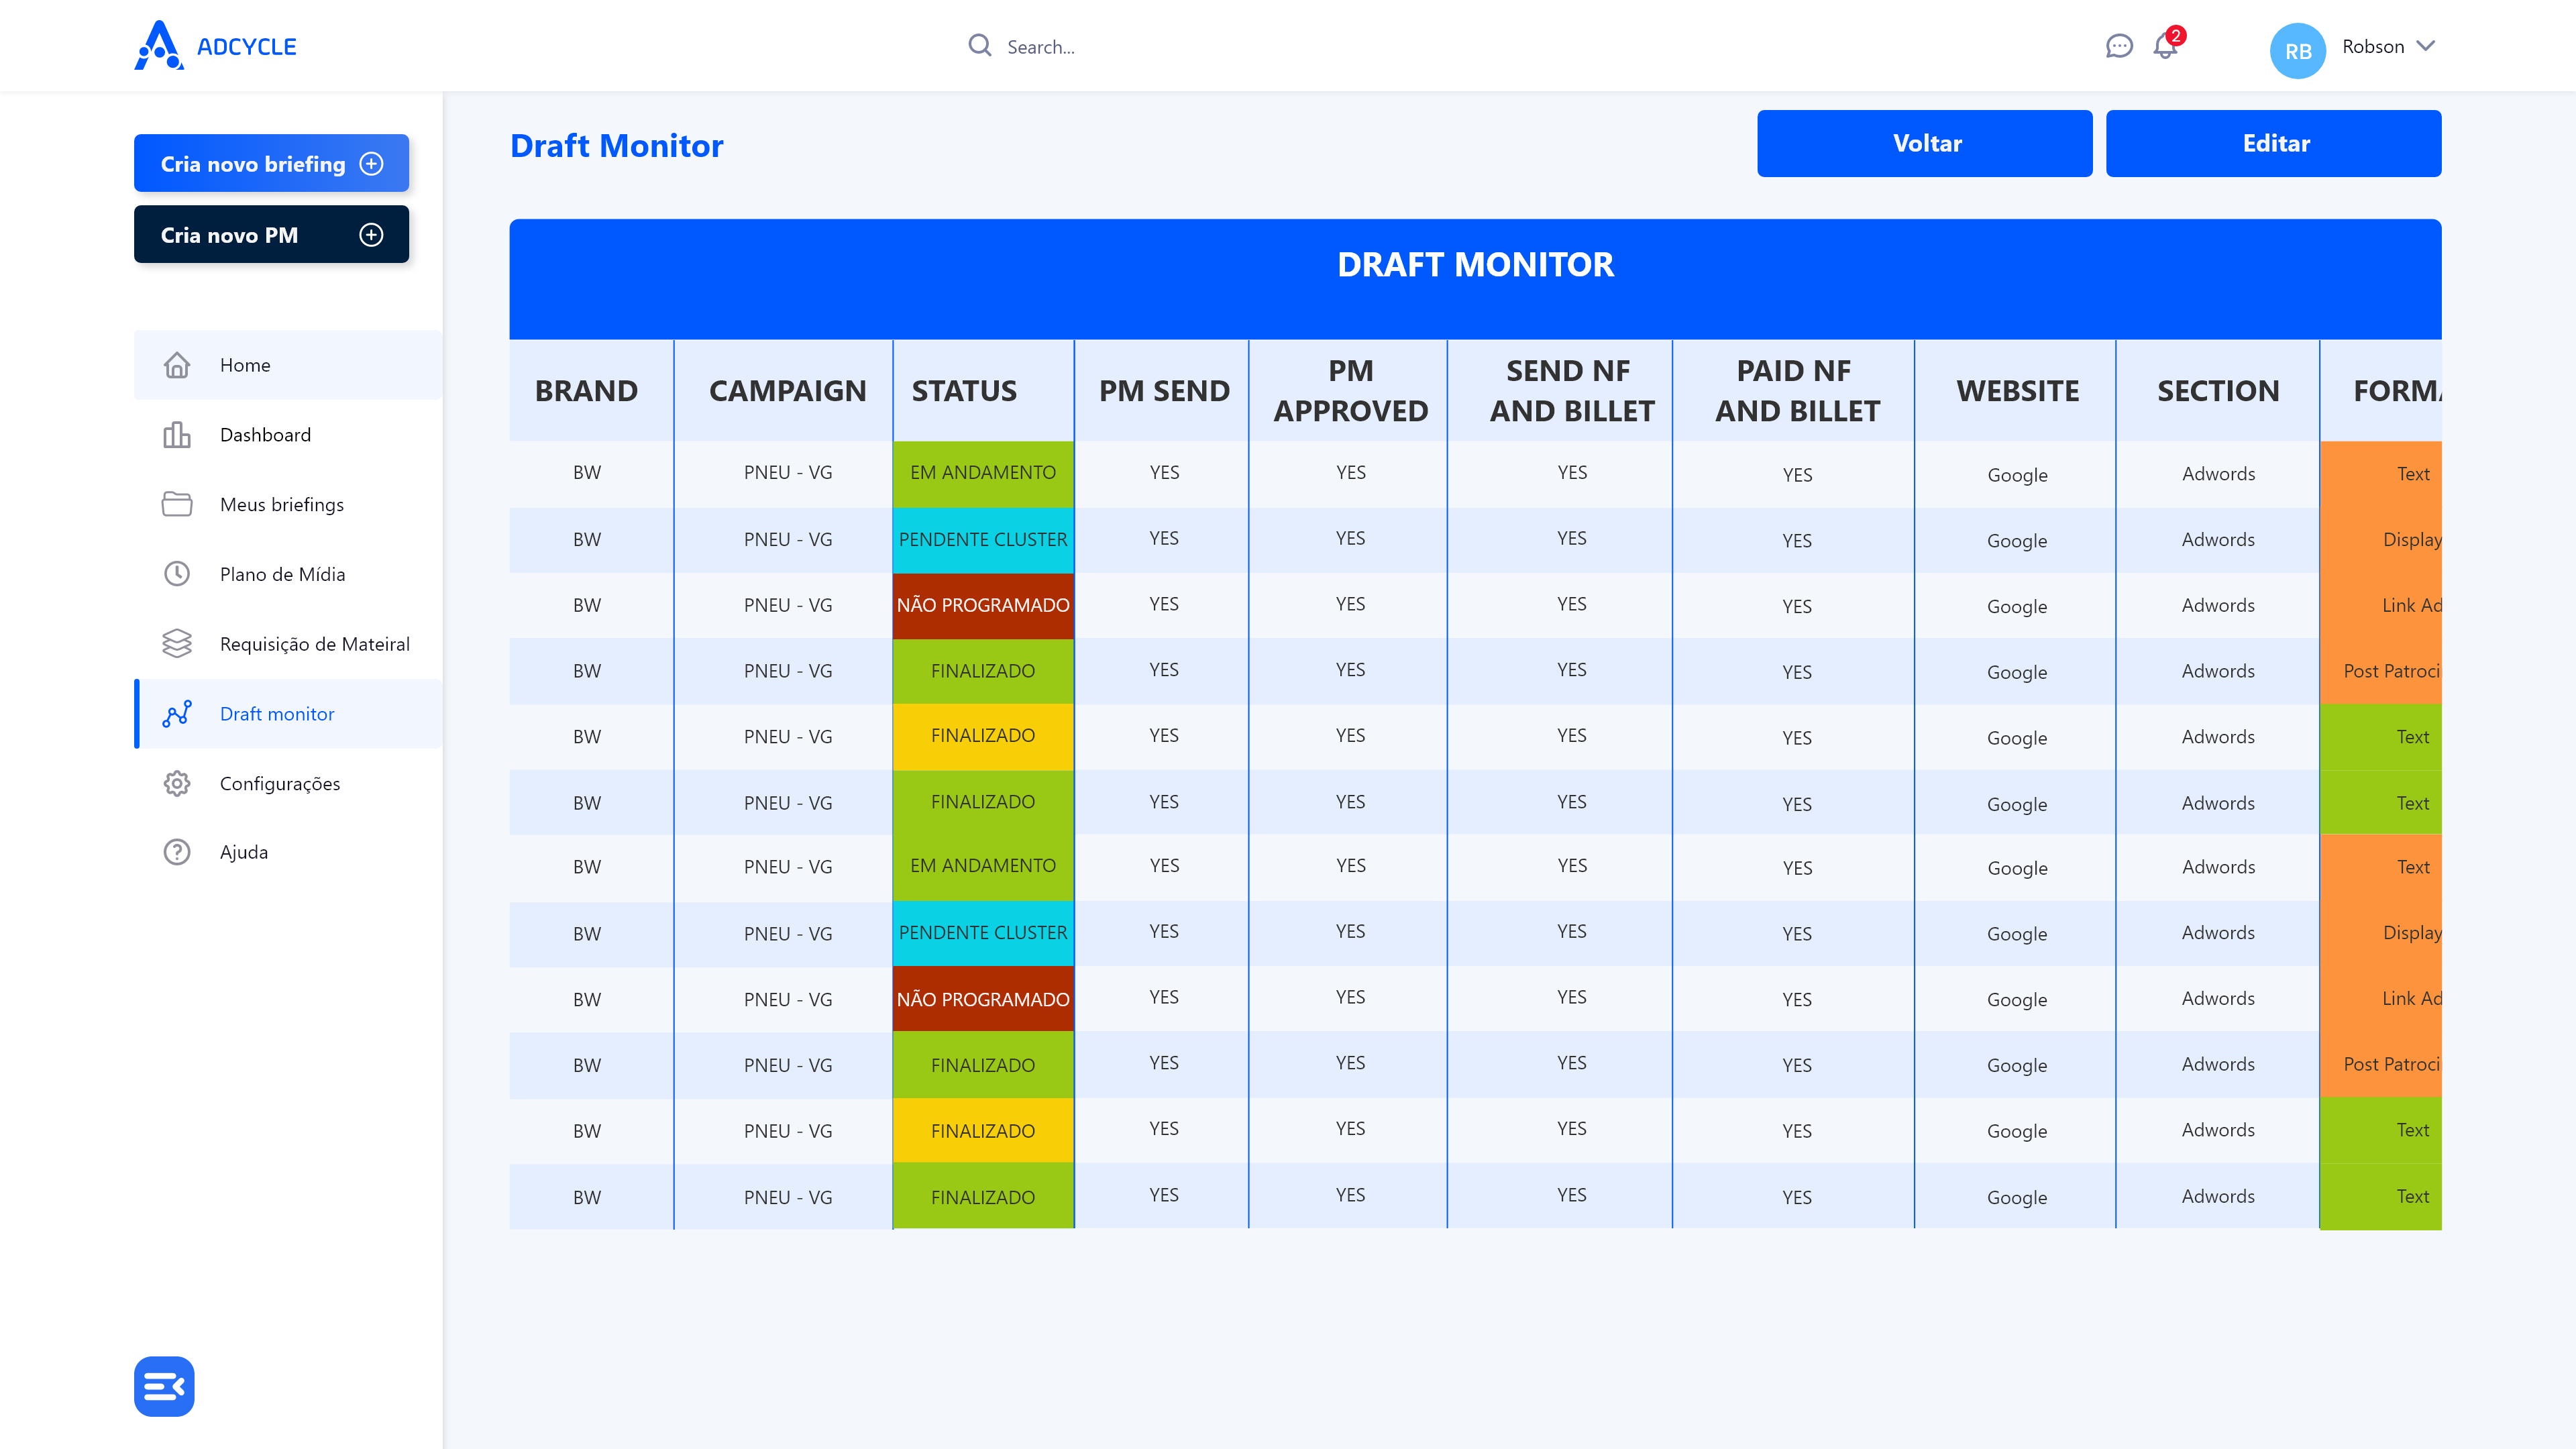
Task: Click the Cria novo PM button
Action: tap(271, 234)
